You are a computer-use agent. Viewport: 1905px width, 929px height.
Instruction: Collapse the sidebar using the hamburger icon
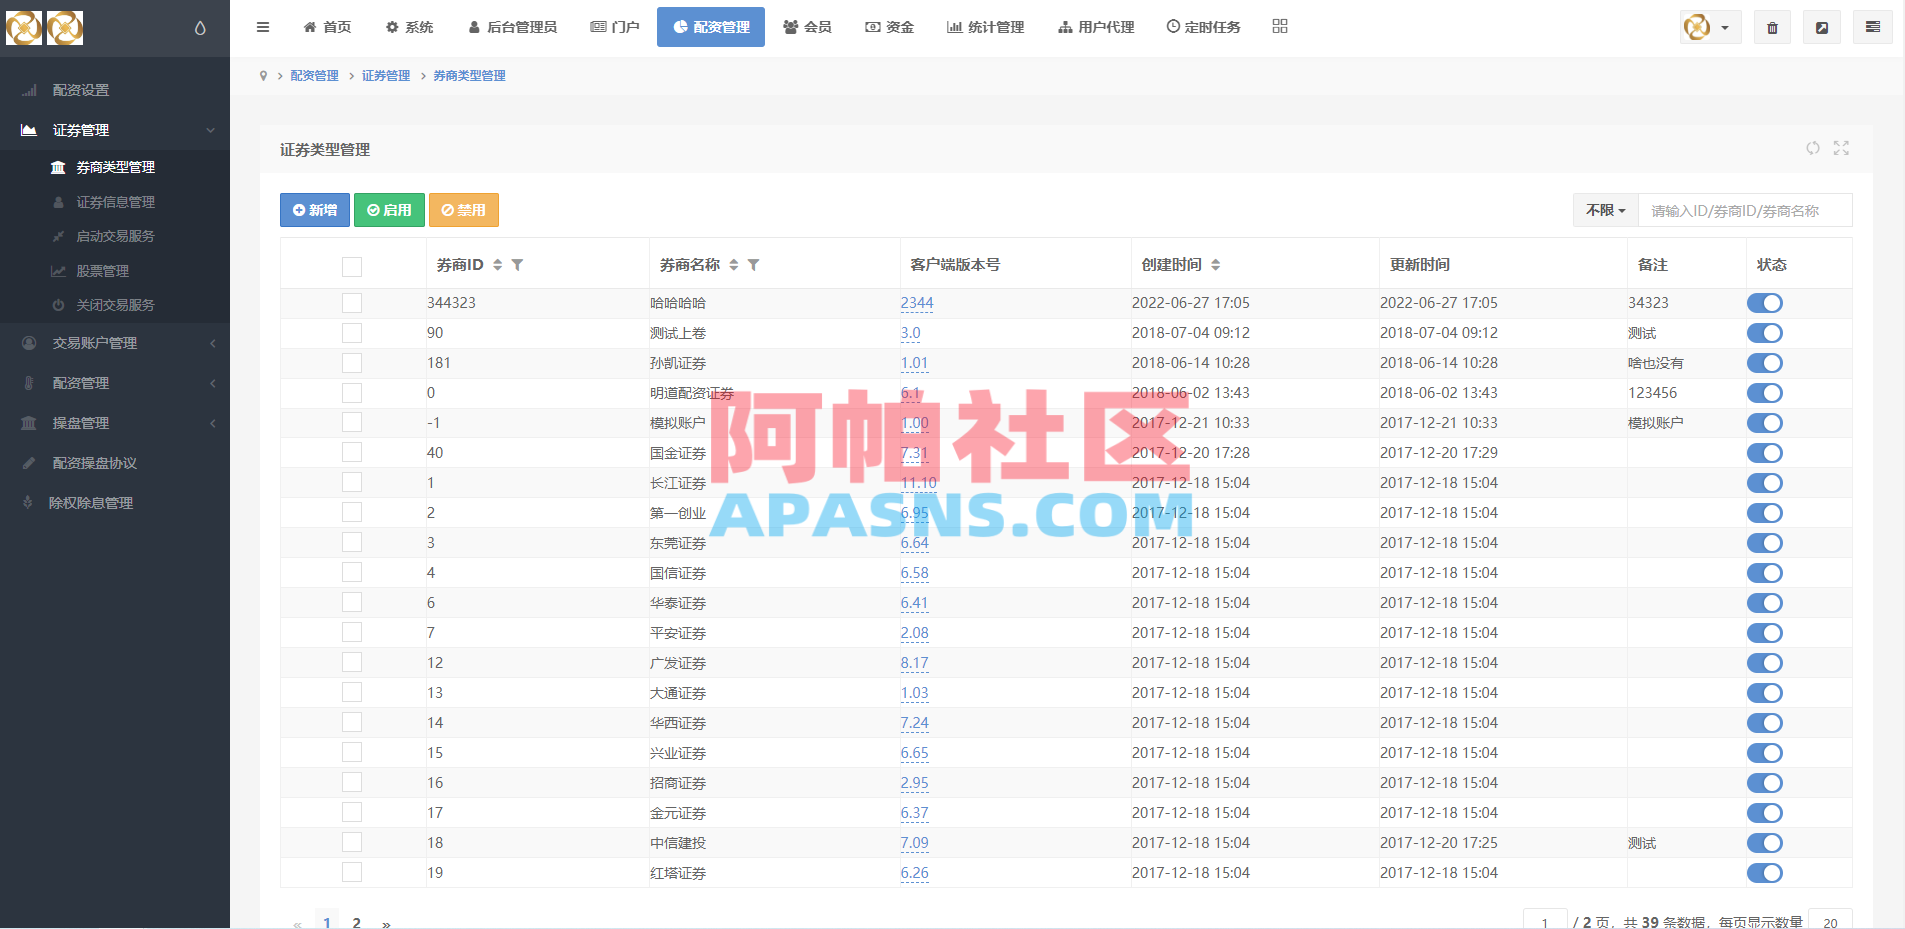(263, 26)
